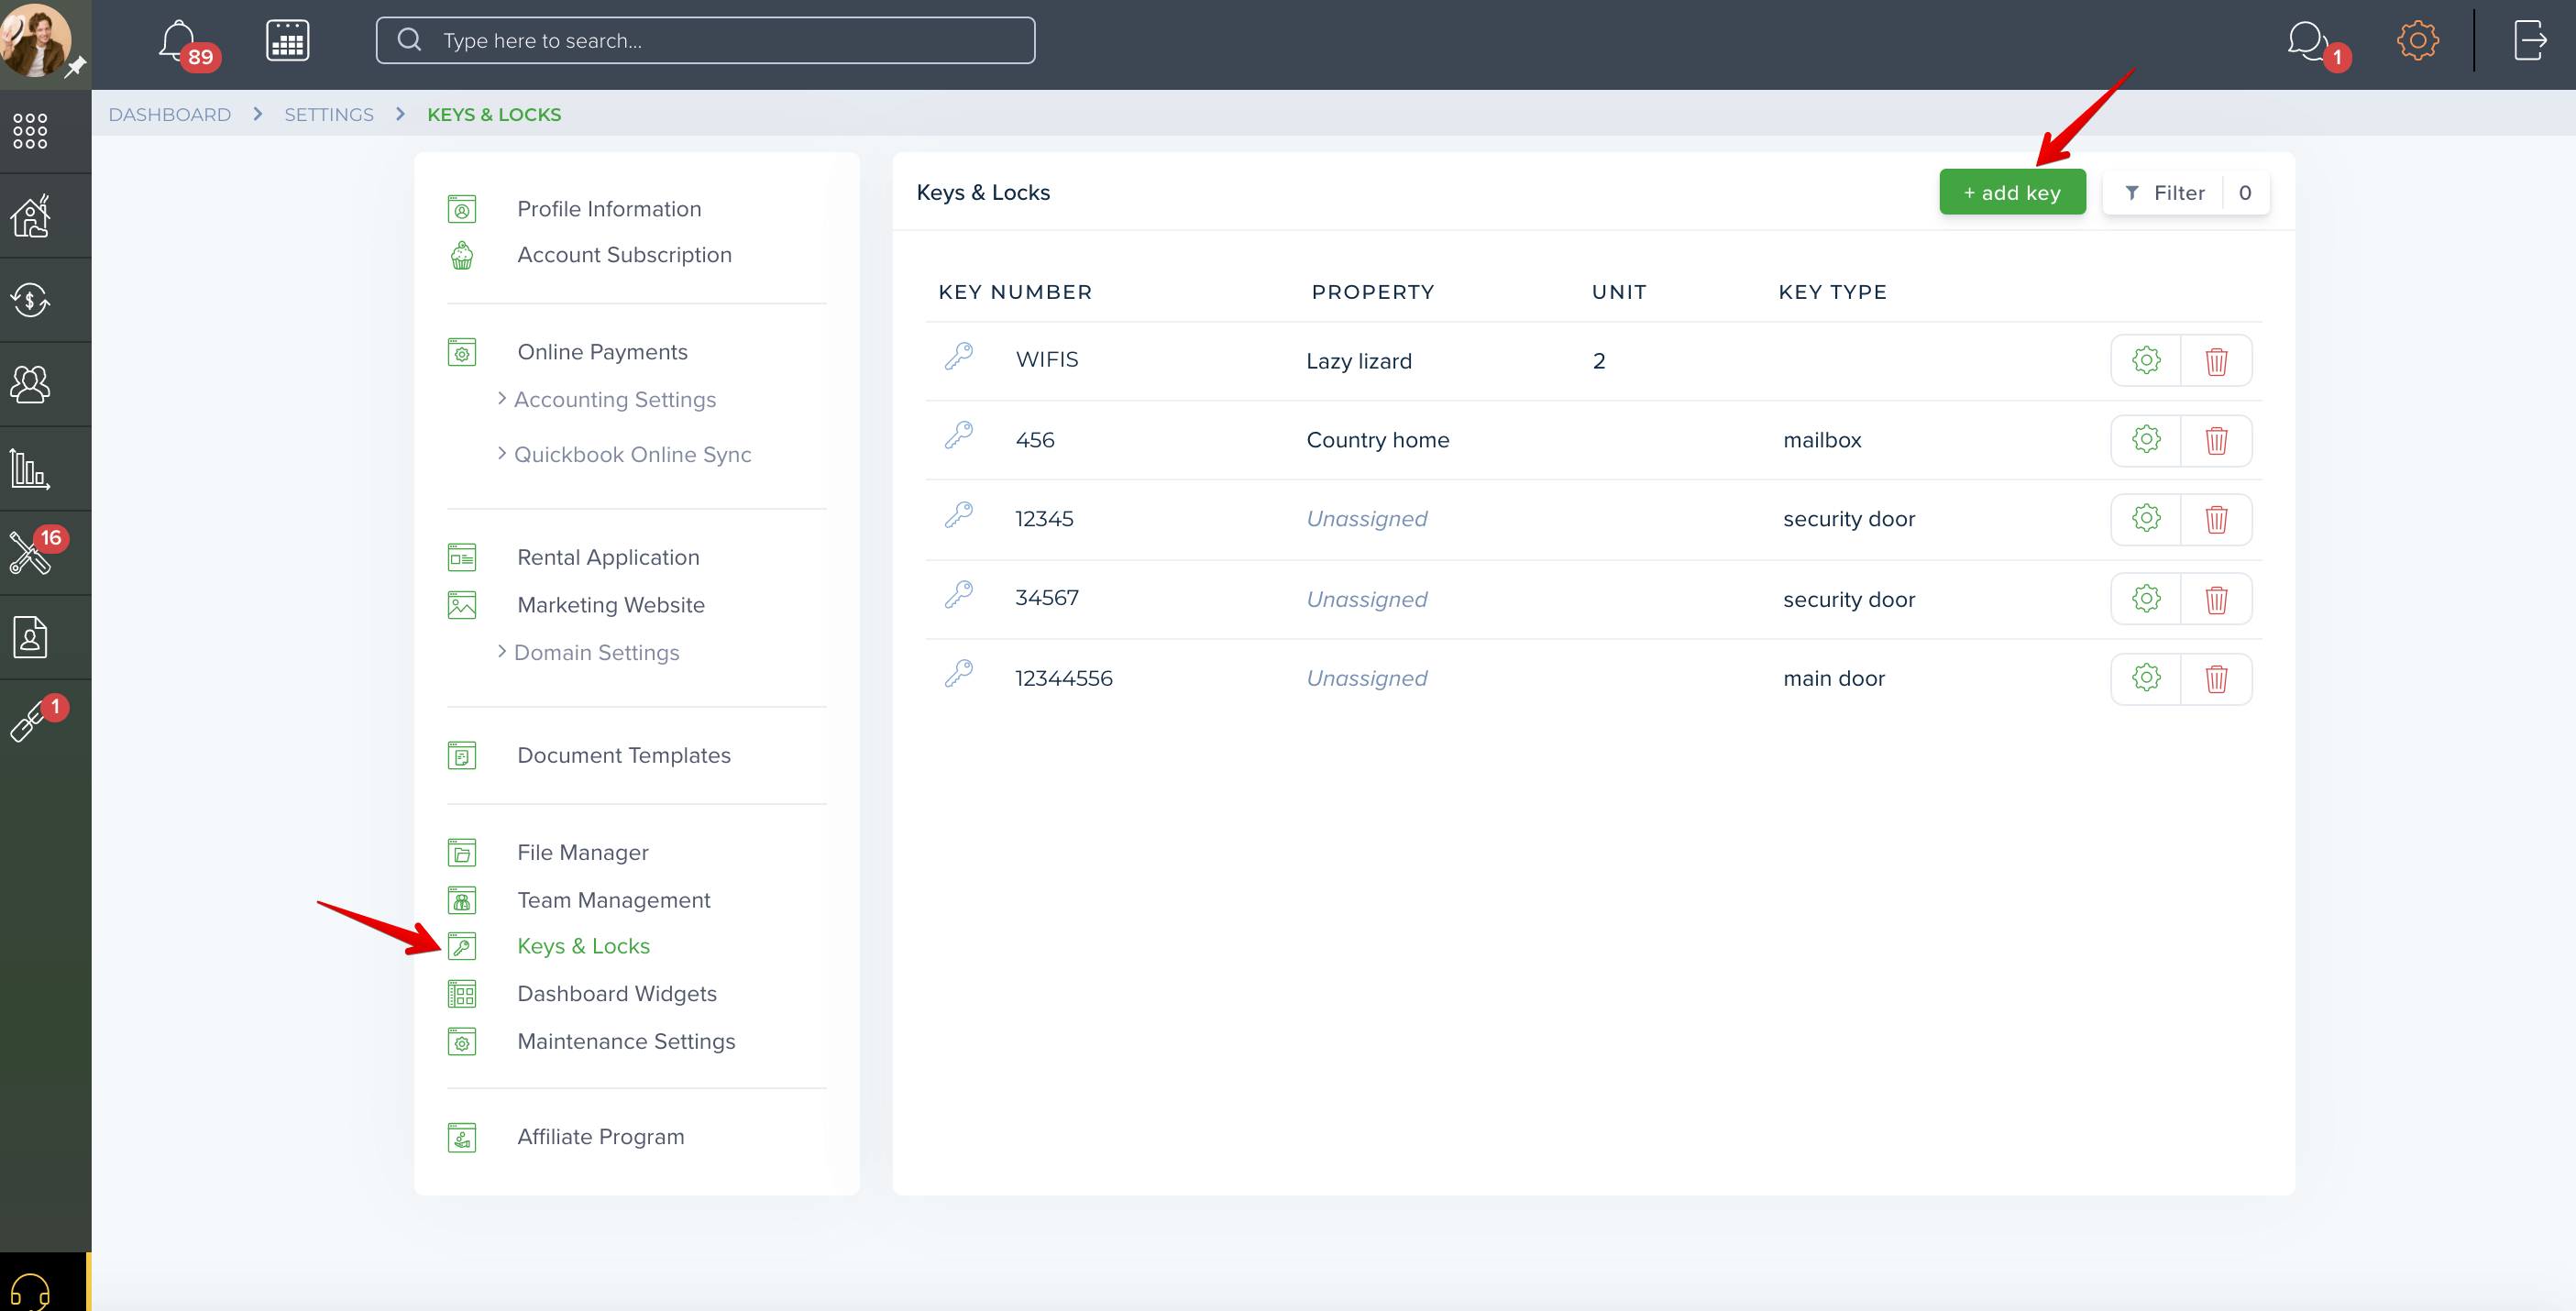
Task: Open the accounting dollar sidebar icon
Action: click(x=30, y=300)
